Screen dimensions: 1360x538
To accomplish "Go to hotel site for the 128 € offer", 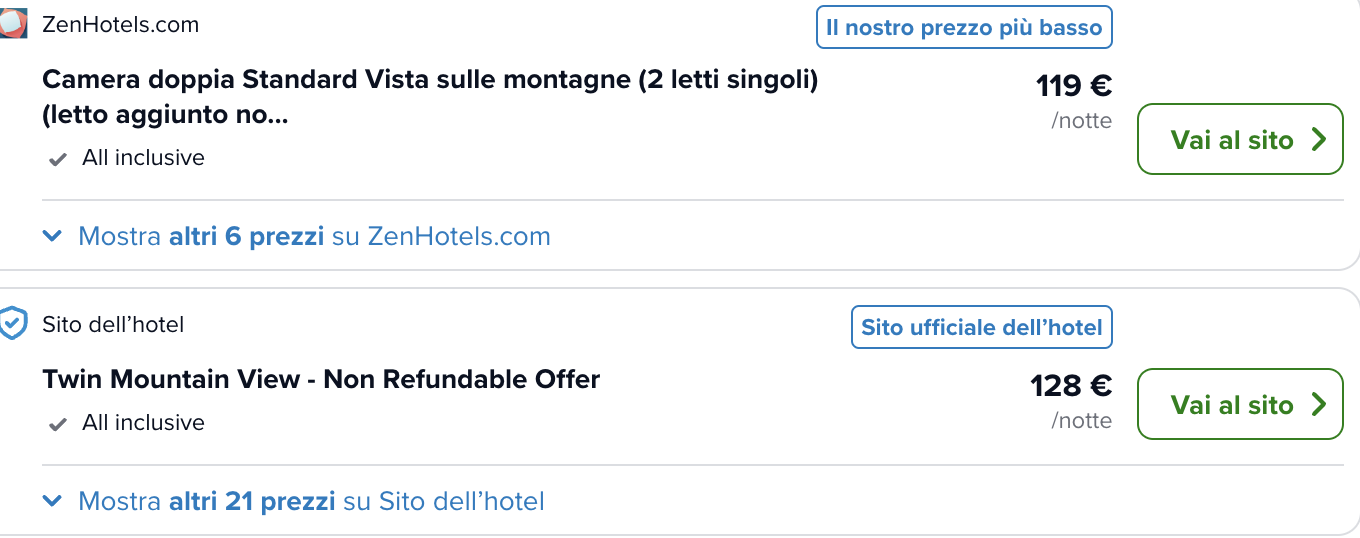I will click(1240, 404).
